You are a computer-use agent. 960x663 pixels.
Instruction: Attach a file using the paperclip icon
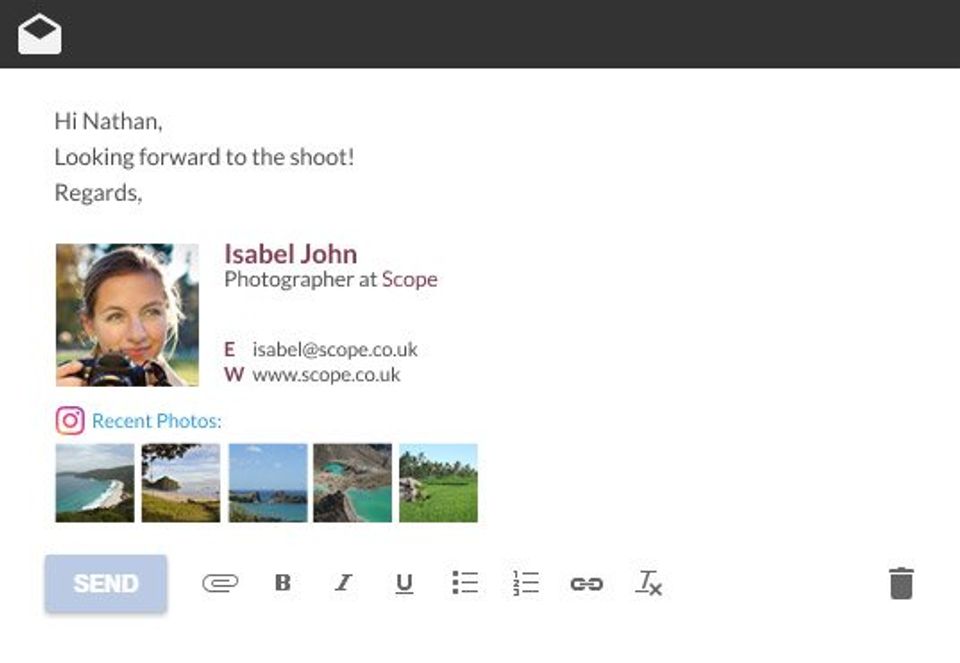(x=220, y=583)
